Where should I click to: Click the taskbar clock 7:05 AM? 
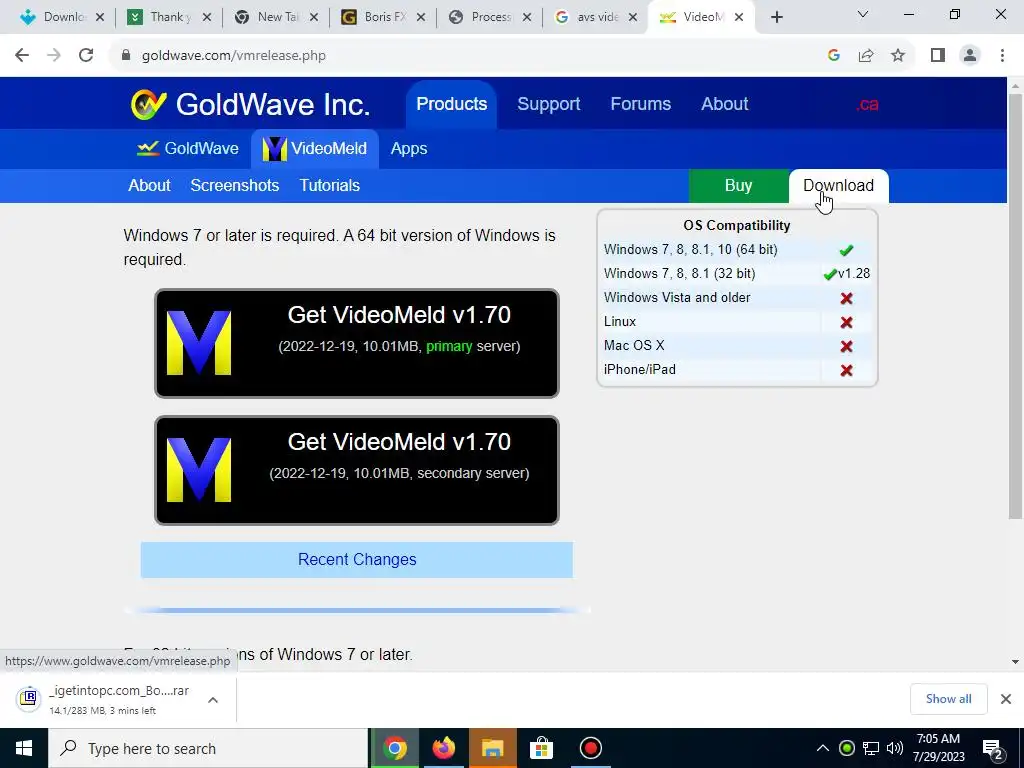(x=938, y=748)
